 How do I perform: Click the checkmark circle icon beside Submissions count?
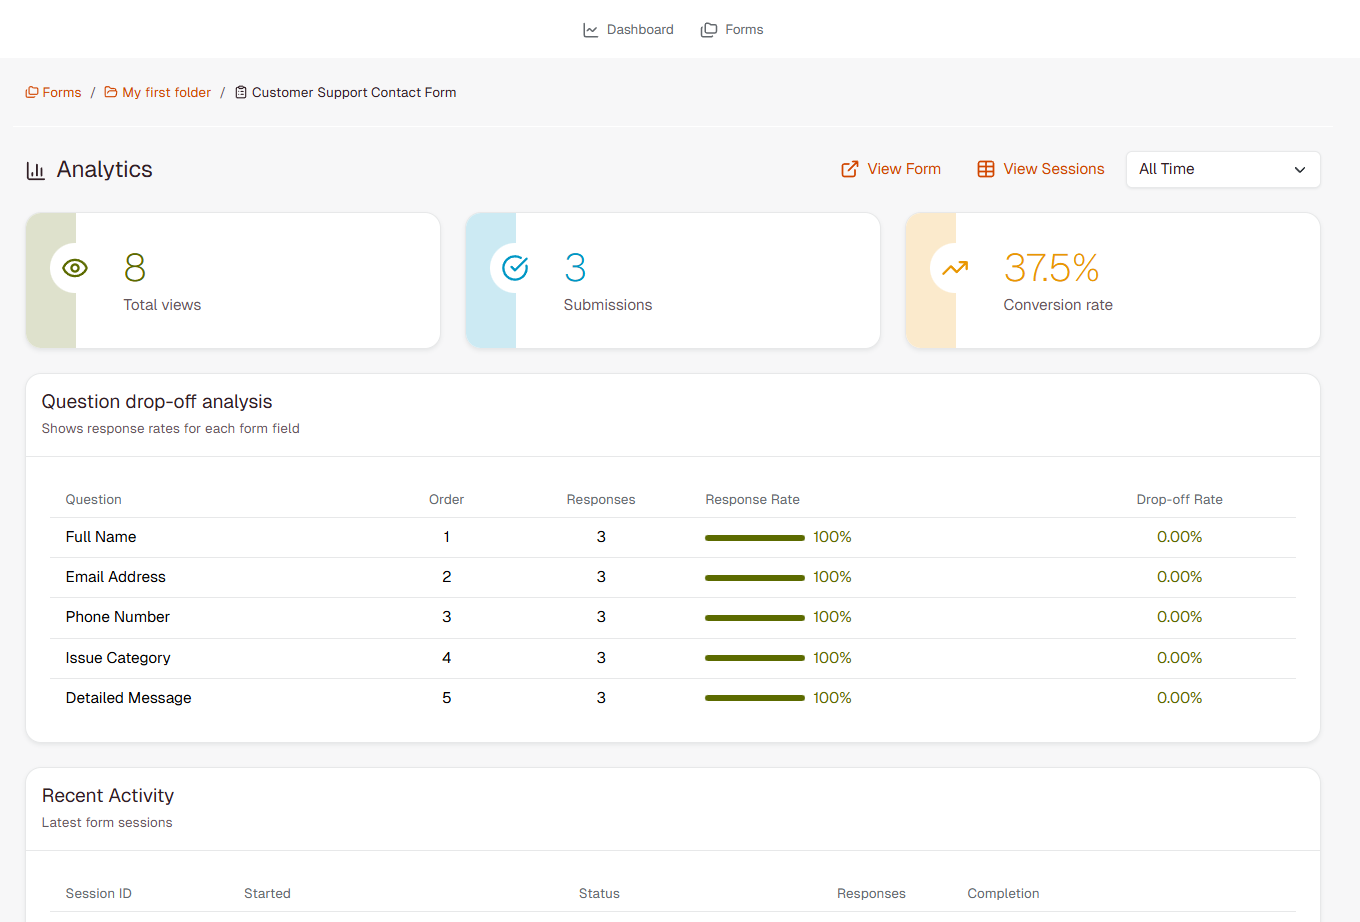pyautogui.click(x=514, y=268)
